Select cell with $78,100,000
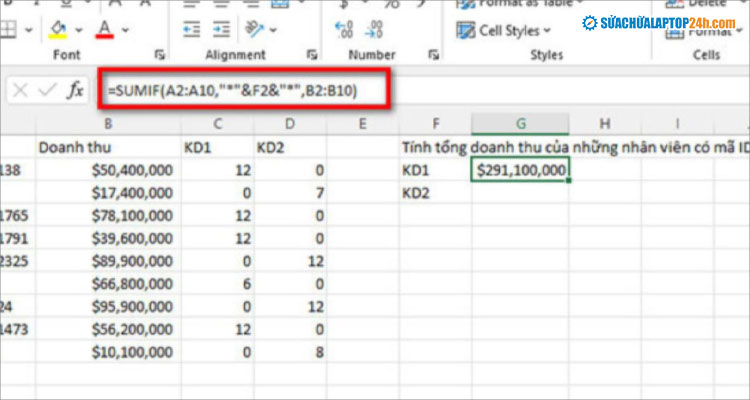The image size is (750, 400). point(108,216)
